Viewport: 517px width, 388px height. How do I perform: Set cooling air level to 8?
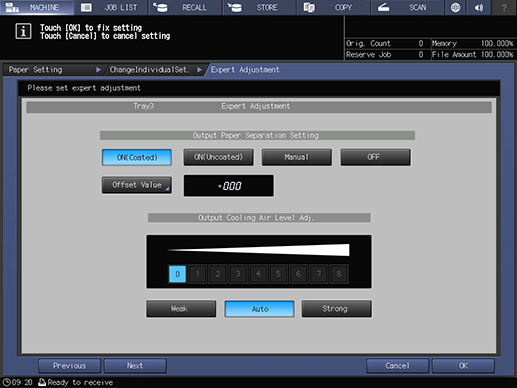[339, 274]
